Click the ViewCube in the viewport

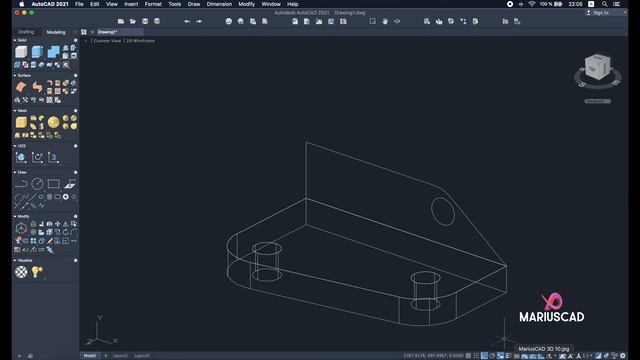(x=598, y=67)
